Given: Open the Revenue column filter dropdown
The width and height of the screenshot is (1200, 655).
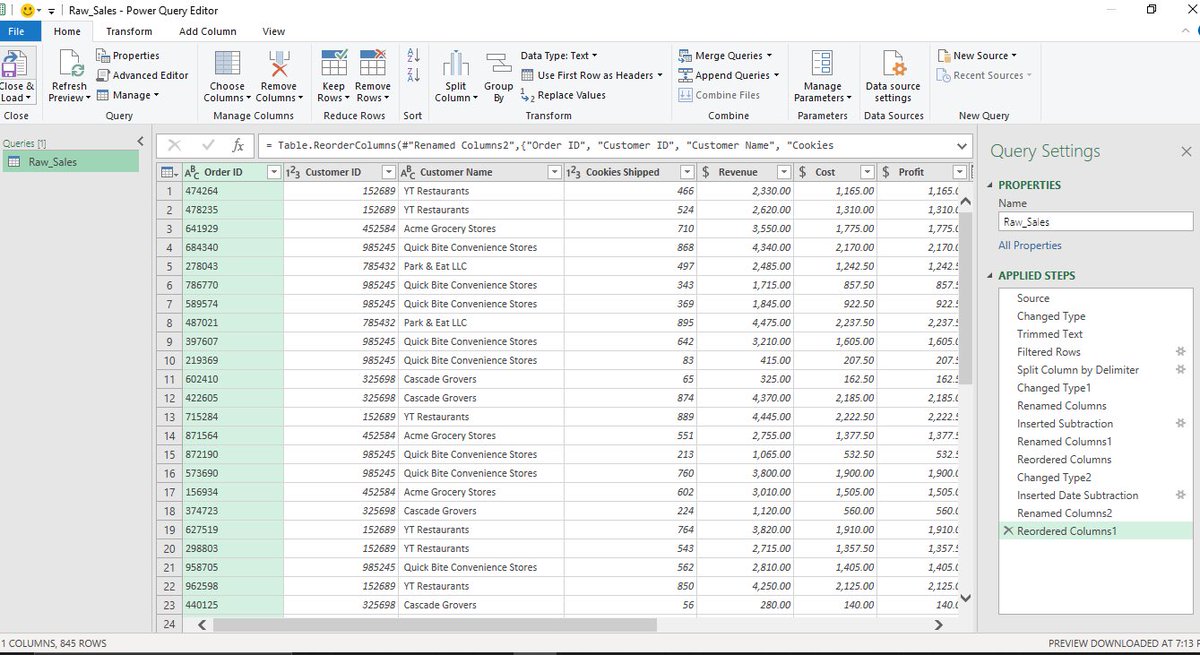Looking at the screenshot, I should coord(784,172).
